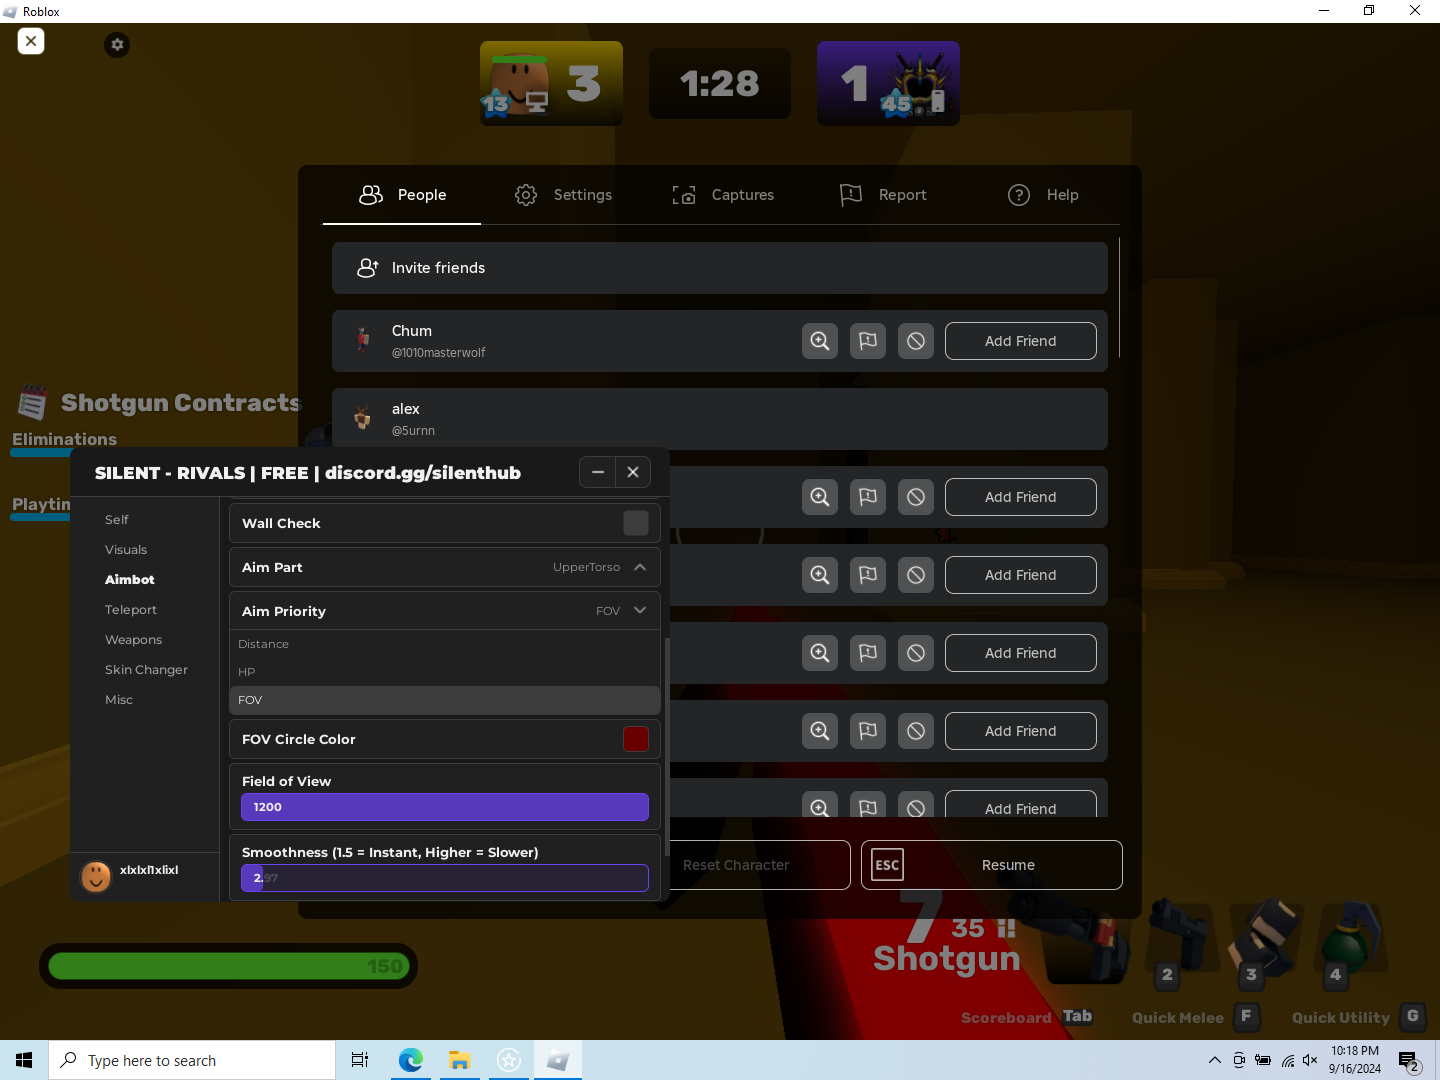Image resolution: width=1440 pixels, height=1080 pixels.
Task: Open the Self section in SILENT sidebar
Action: pos(117,520)
